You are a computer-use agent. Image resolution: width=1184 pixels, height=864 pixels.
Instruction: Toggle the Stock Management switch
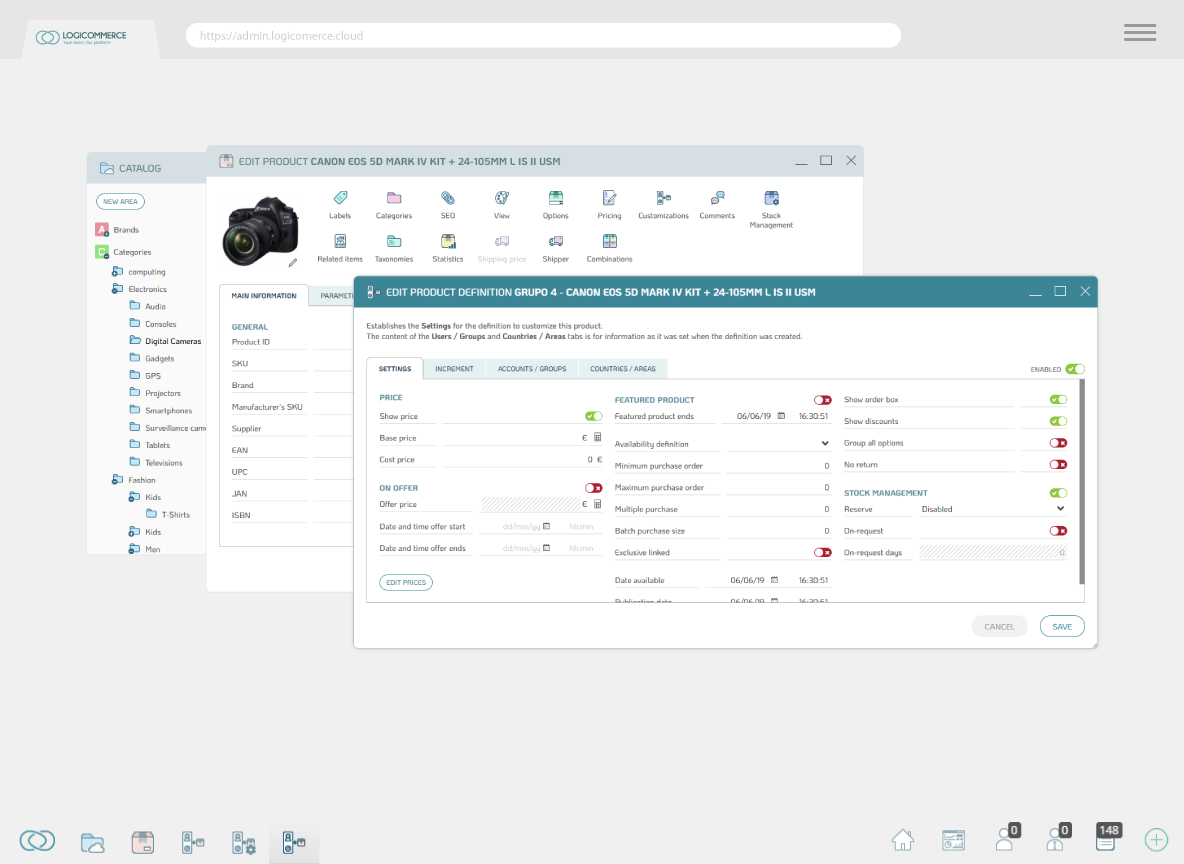point(1058,493)
